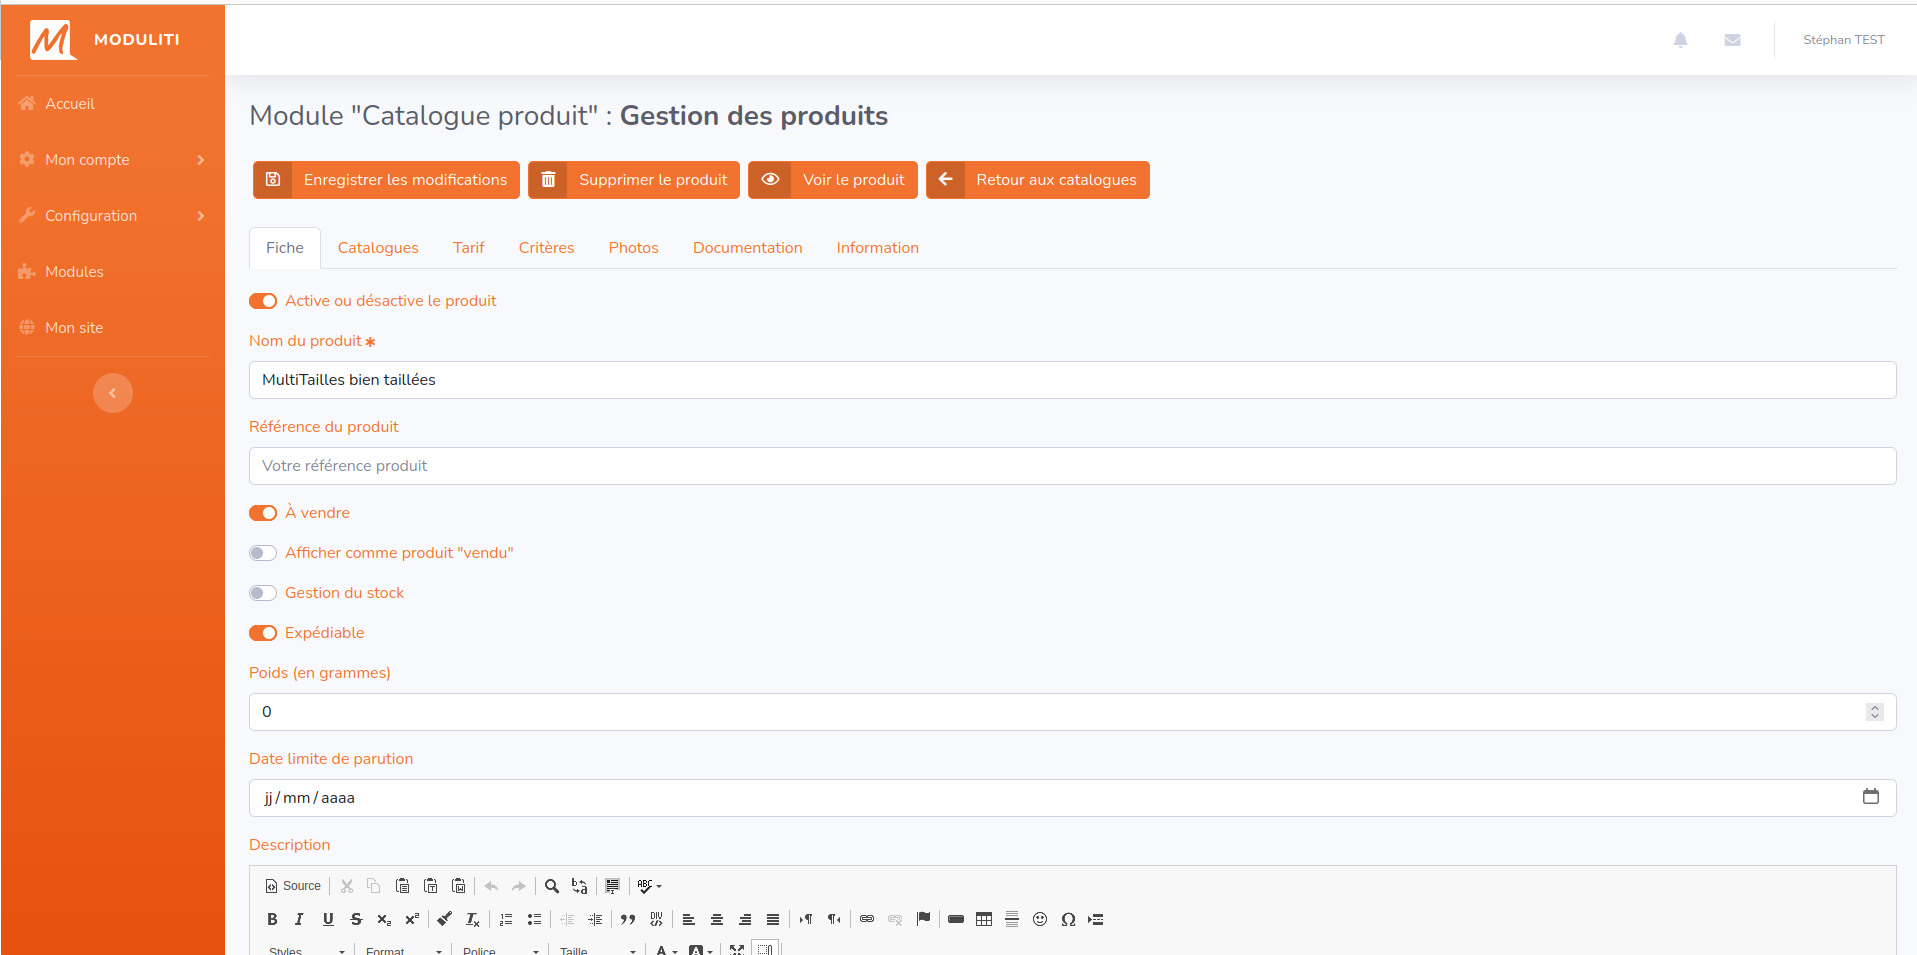Viewport: 1917px width, 955px height.
Task: Justify text
Action: pyautogui.click(x=773, y=919)
